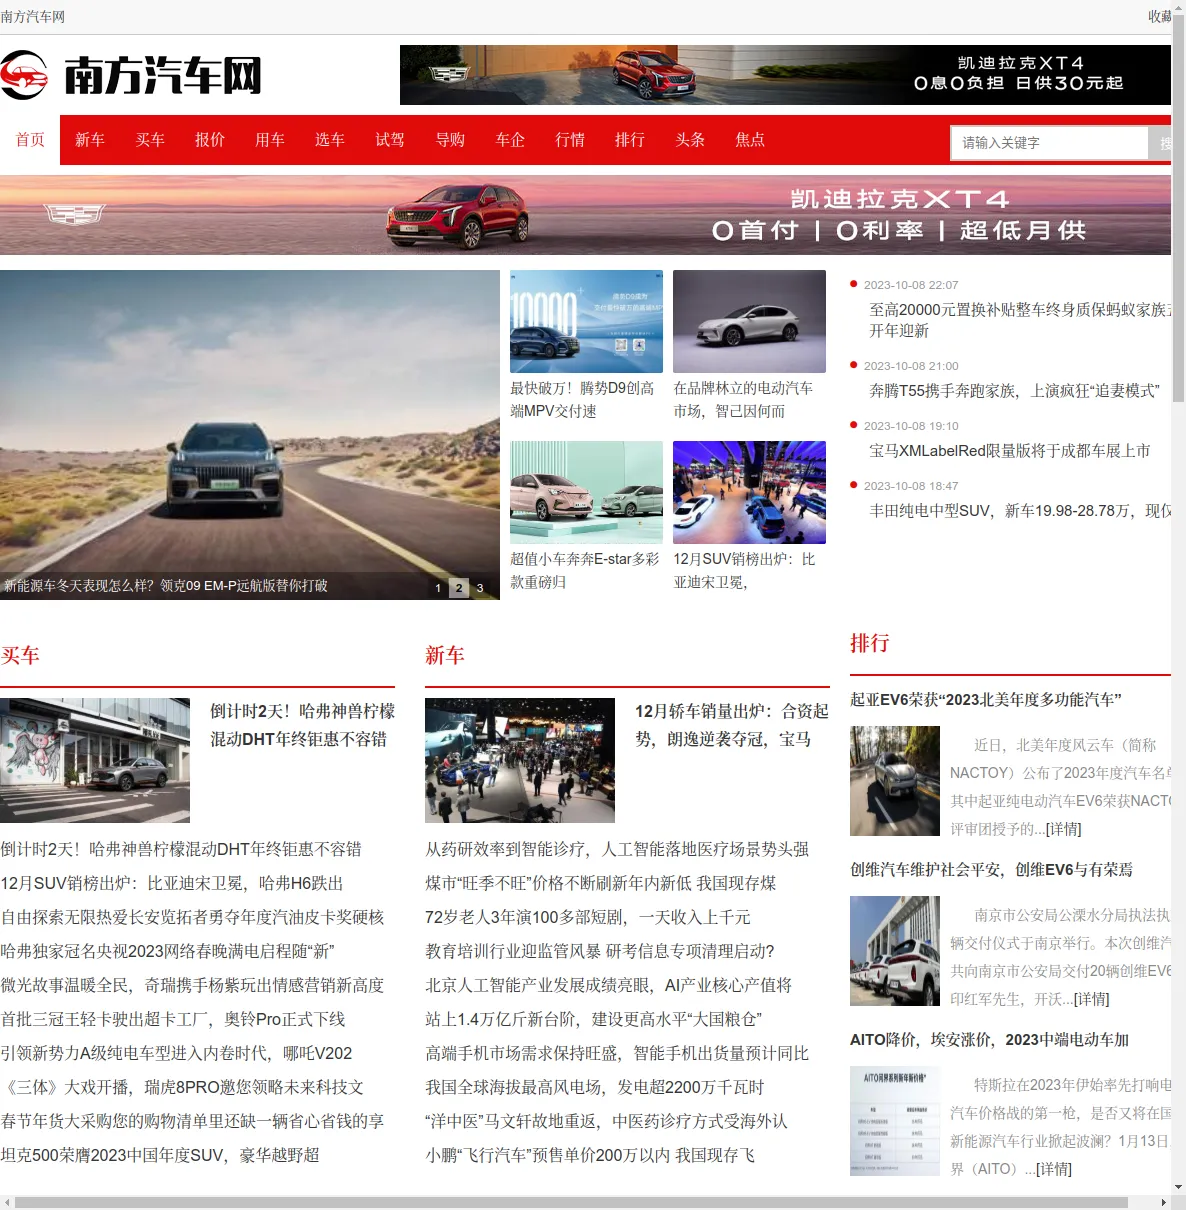This screenshot has width=1186, height=1210.
Task: Open the 首页 nav tab
Action: pyautogui.click(x=30, y=140)
